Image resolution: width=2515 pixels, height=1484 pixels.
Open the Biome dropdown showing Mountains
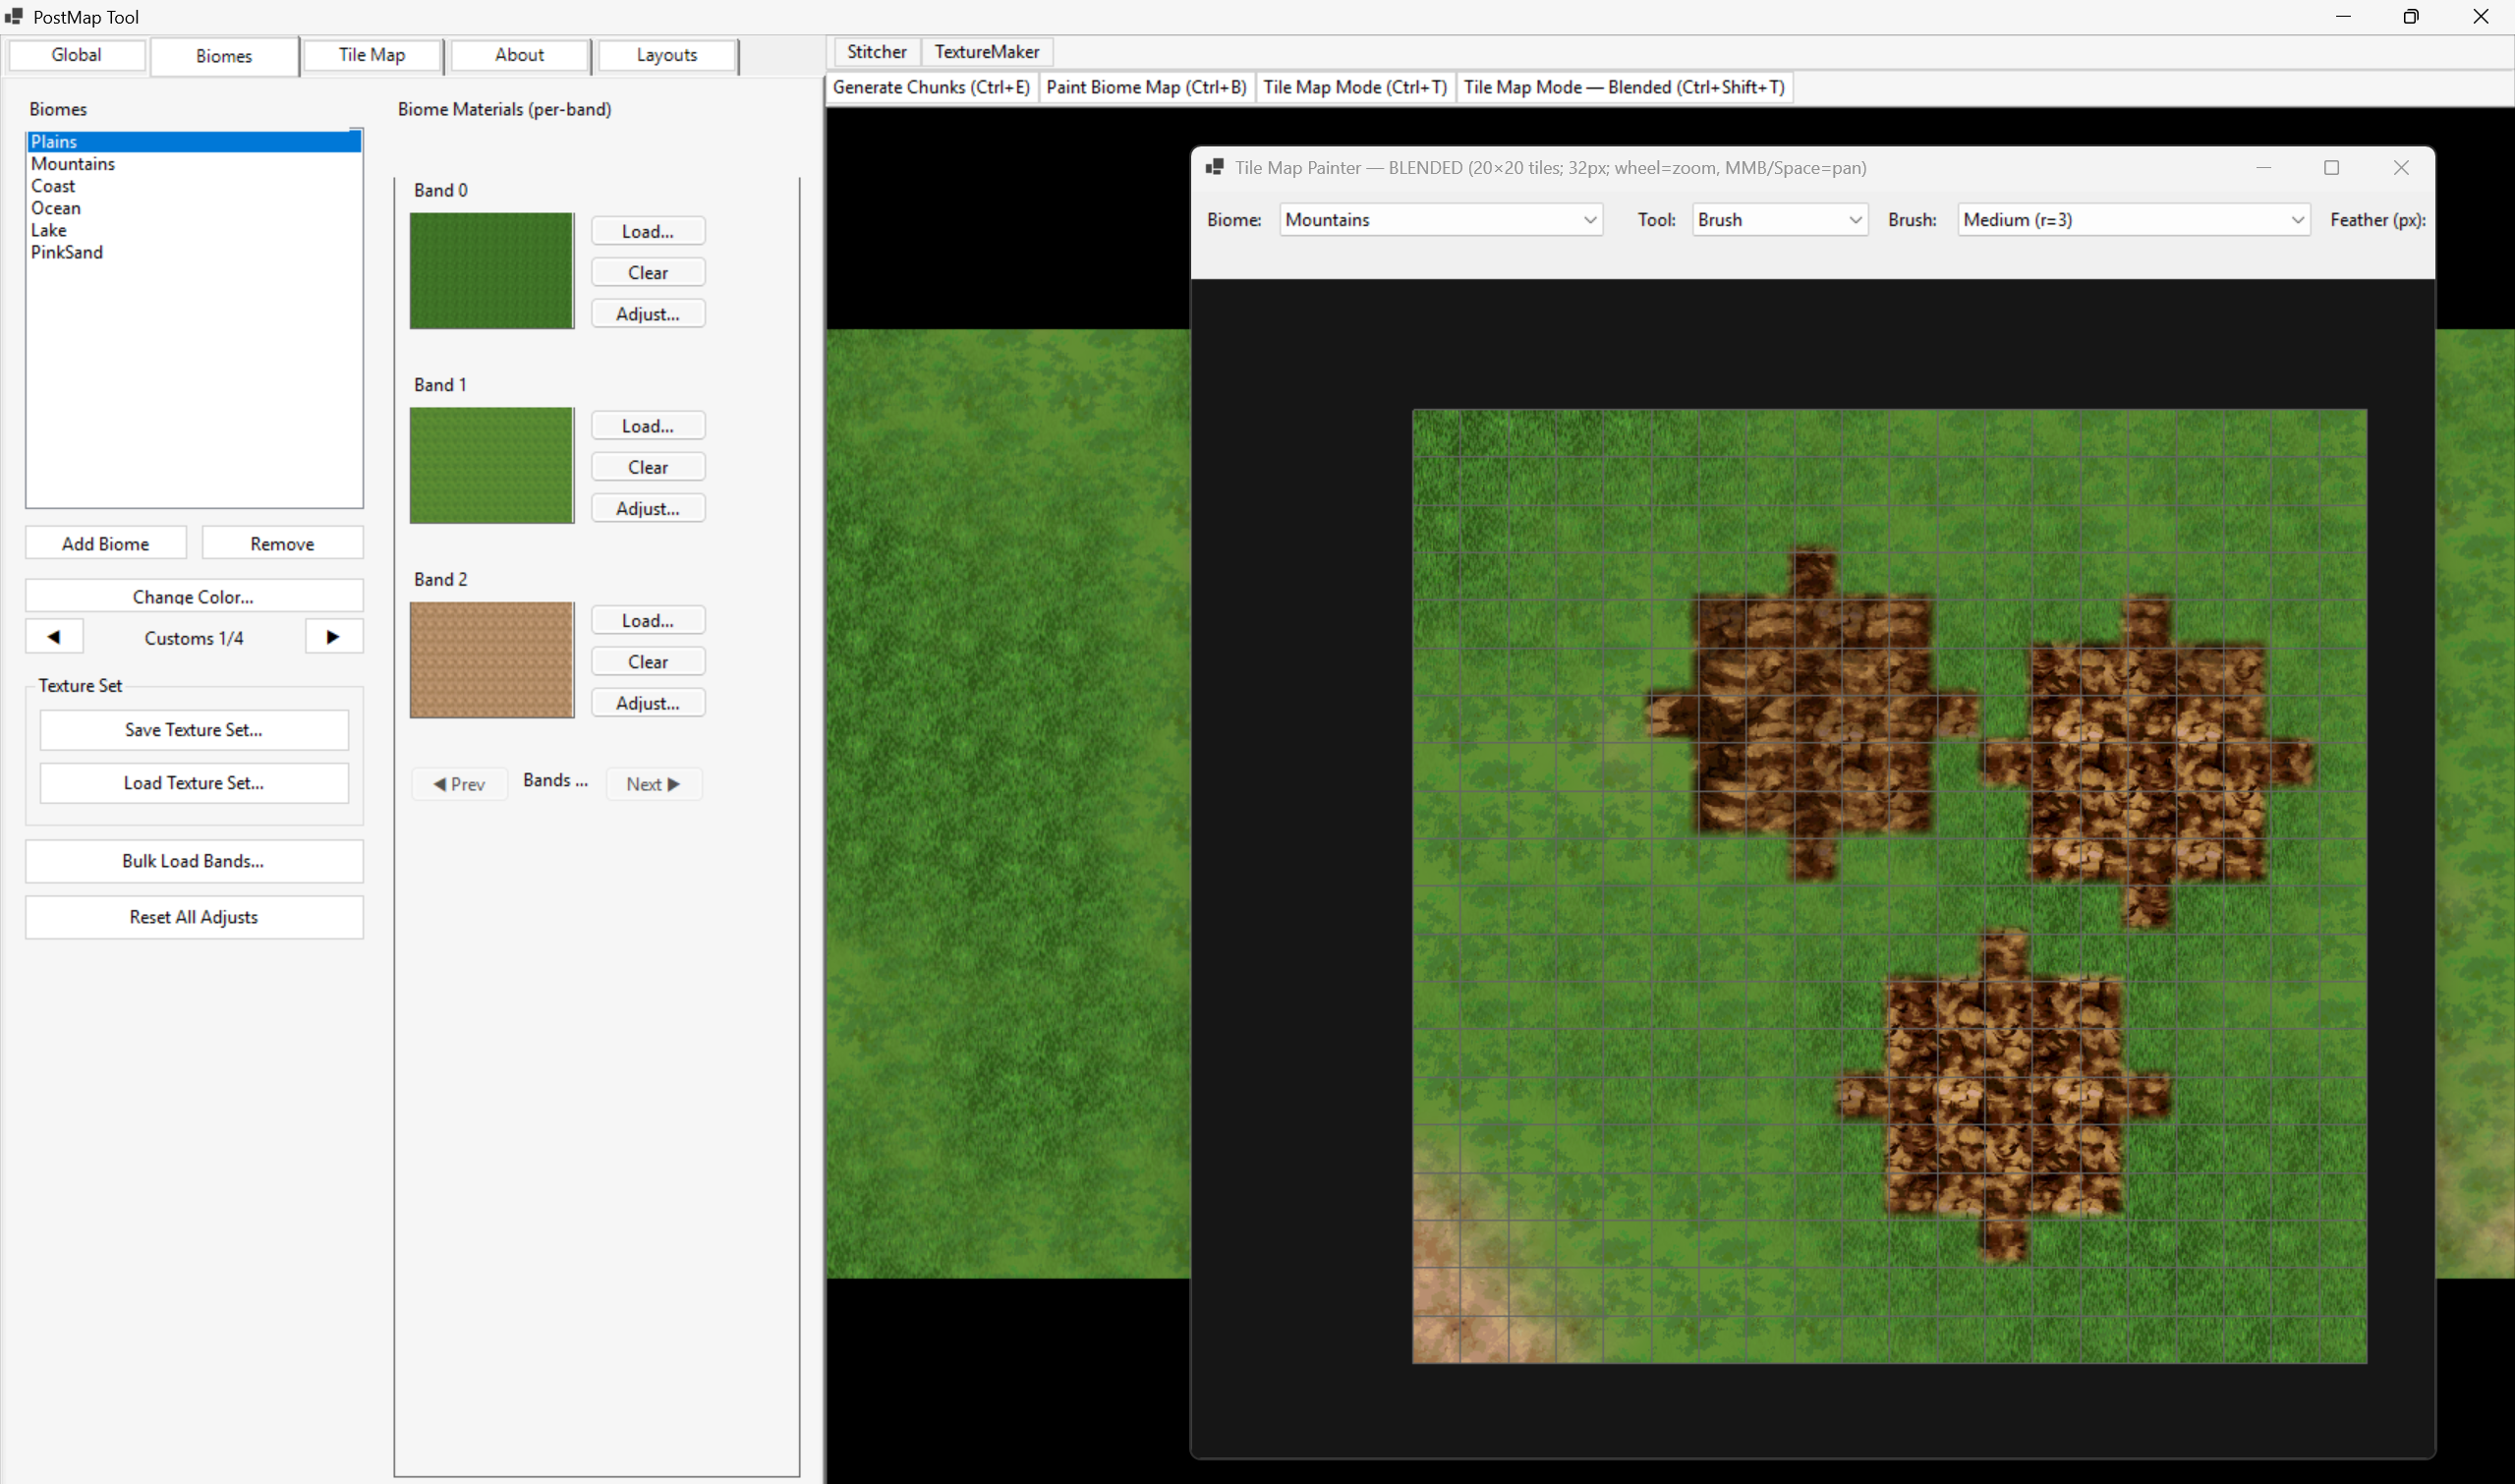(x=1440, y=220)
